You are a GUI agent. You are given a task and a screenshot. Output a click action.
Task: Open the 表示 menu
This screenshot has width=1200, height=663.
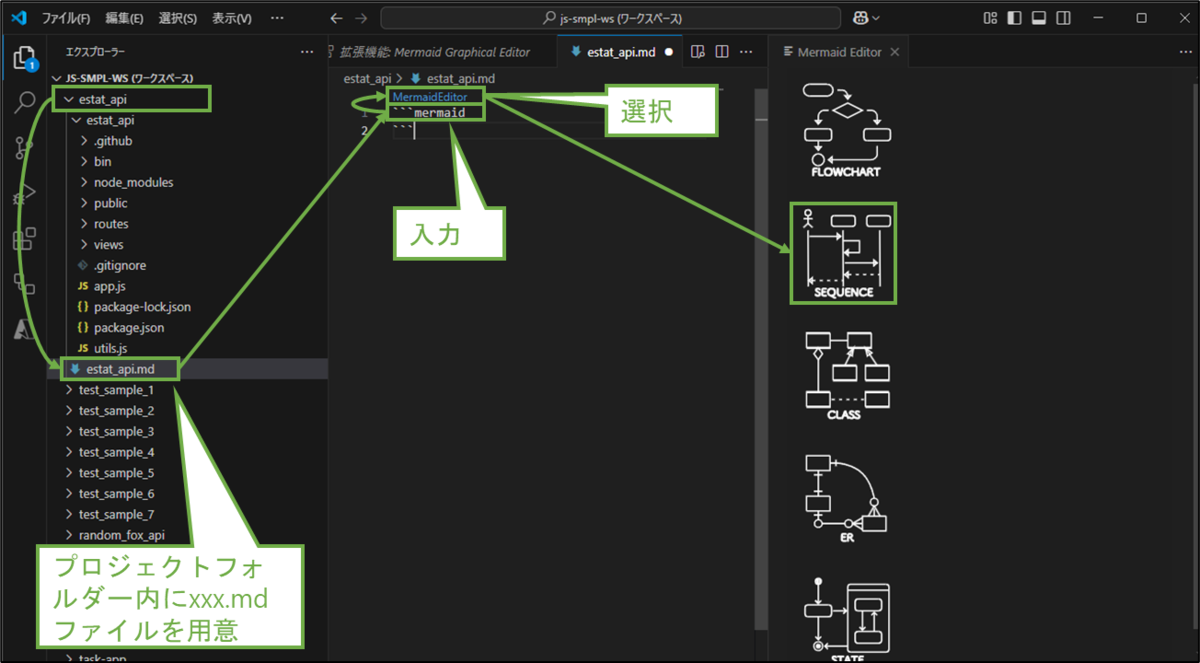(232, 18)
